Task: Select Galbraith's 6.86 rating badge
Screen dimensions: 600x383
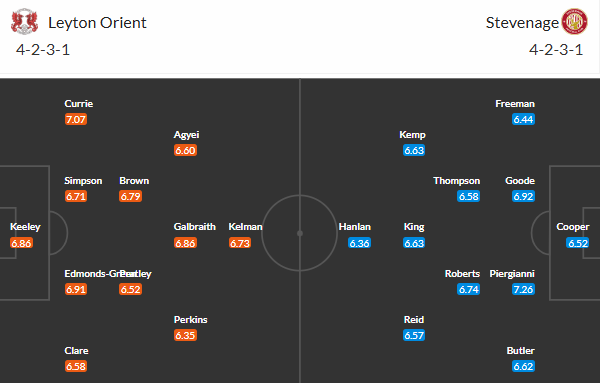Action: pos(185,243)
